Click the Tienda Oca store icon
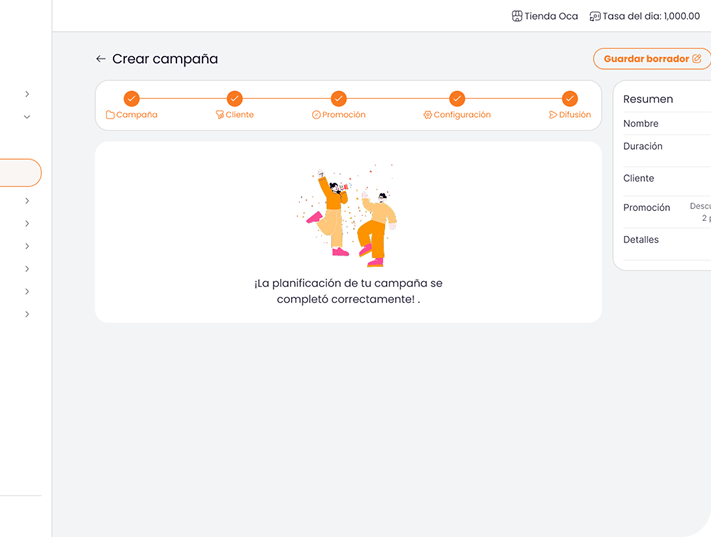Viewport: 711px width, 537px height. [x=517, y=16]
